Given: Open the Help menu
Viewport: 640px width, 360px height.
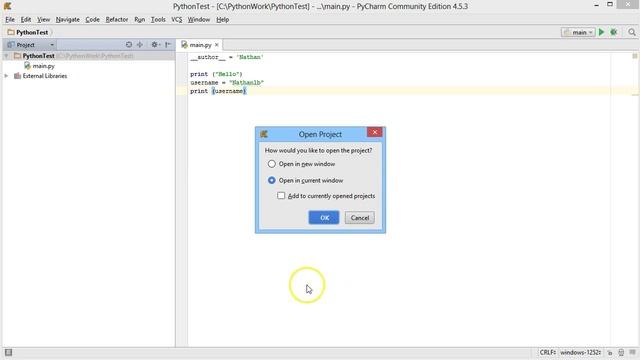Looking at the screenshot, I should pos(222,20).
